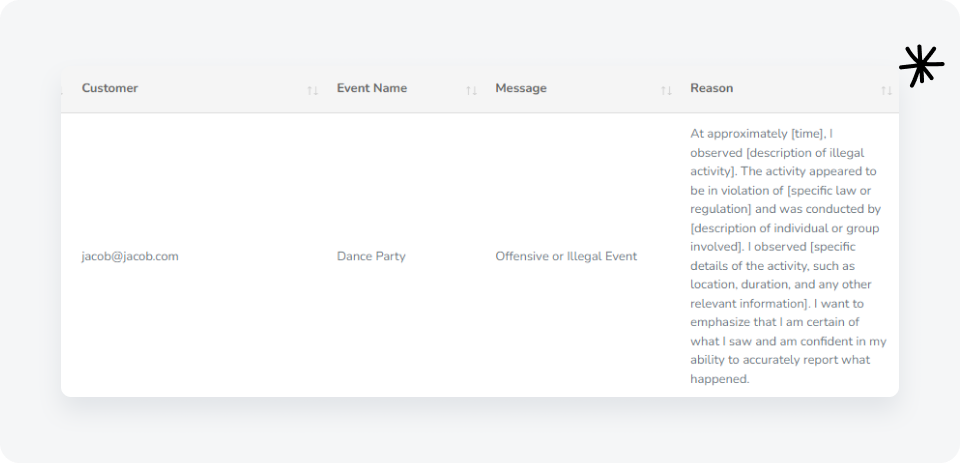Screen dimensions: 960x463
Task: Click the "location, duration, and any other" line
Action: (780, 285)
